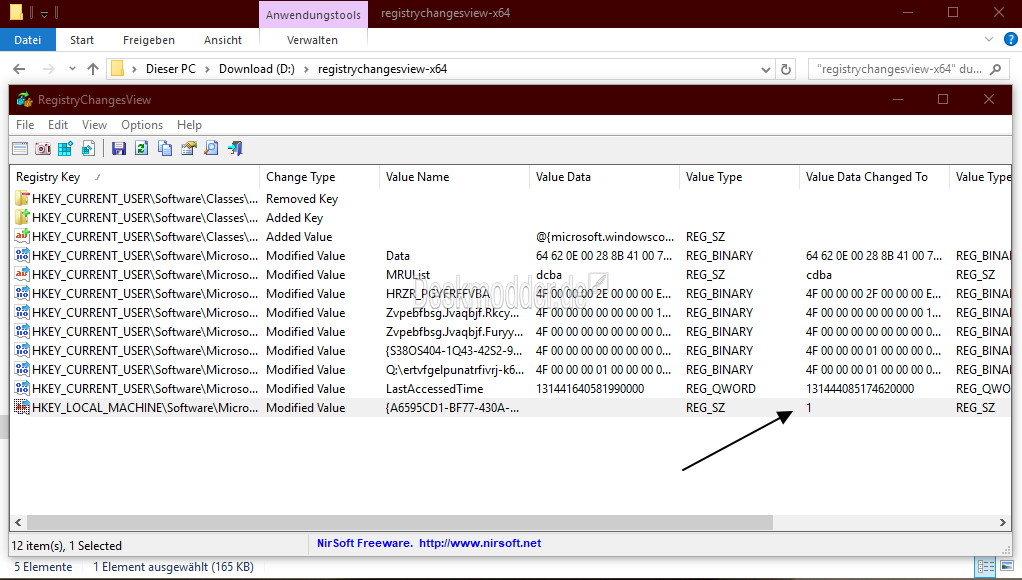Sort by Change Type column header
1022x580 pixels.
pyautogui.click(x=319, y=177)
